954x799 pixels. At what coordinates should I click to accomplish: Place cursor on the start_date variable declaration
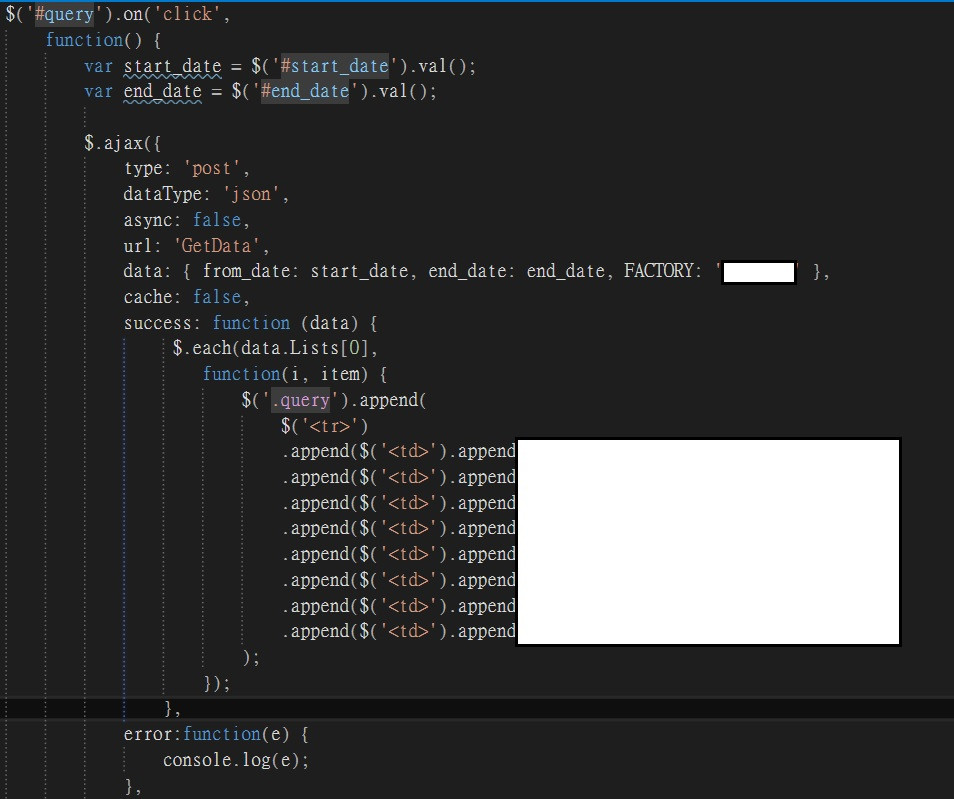[x=173, y=66]
